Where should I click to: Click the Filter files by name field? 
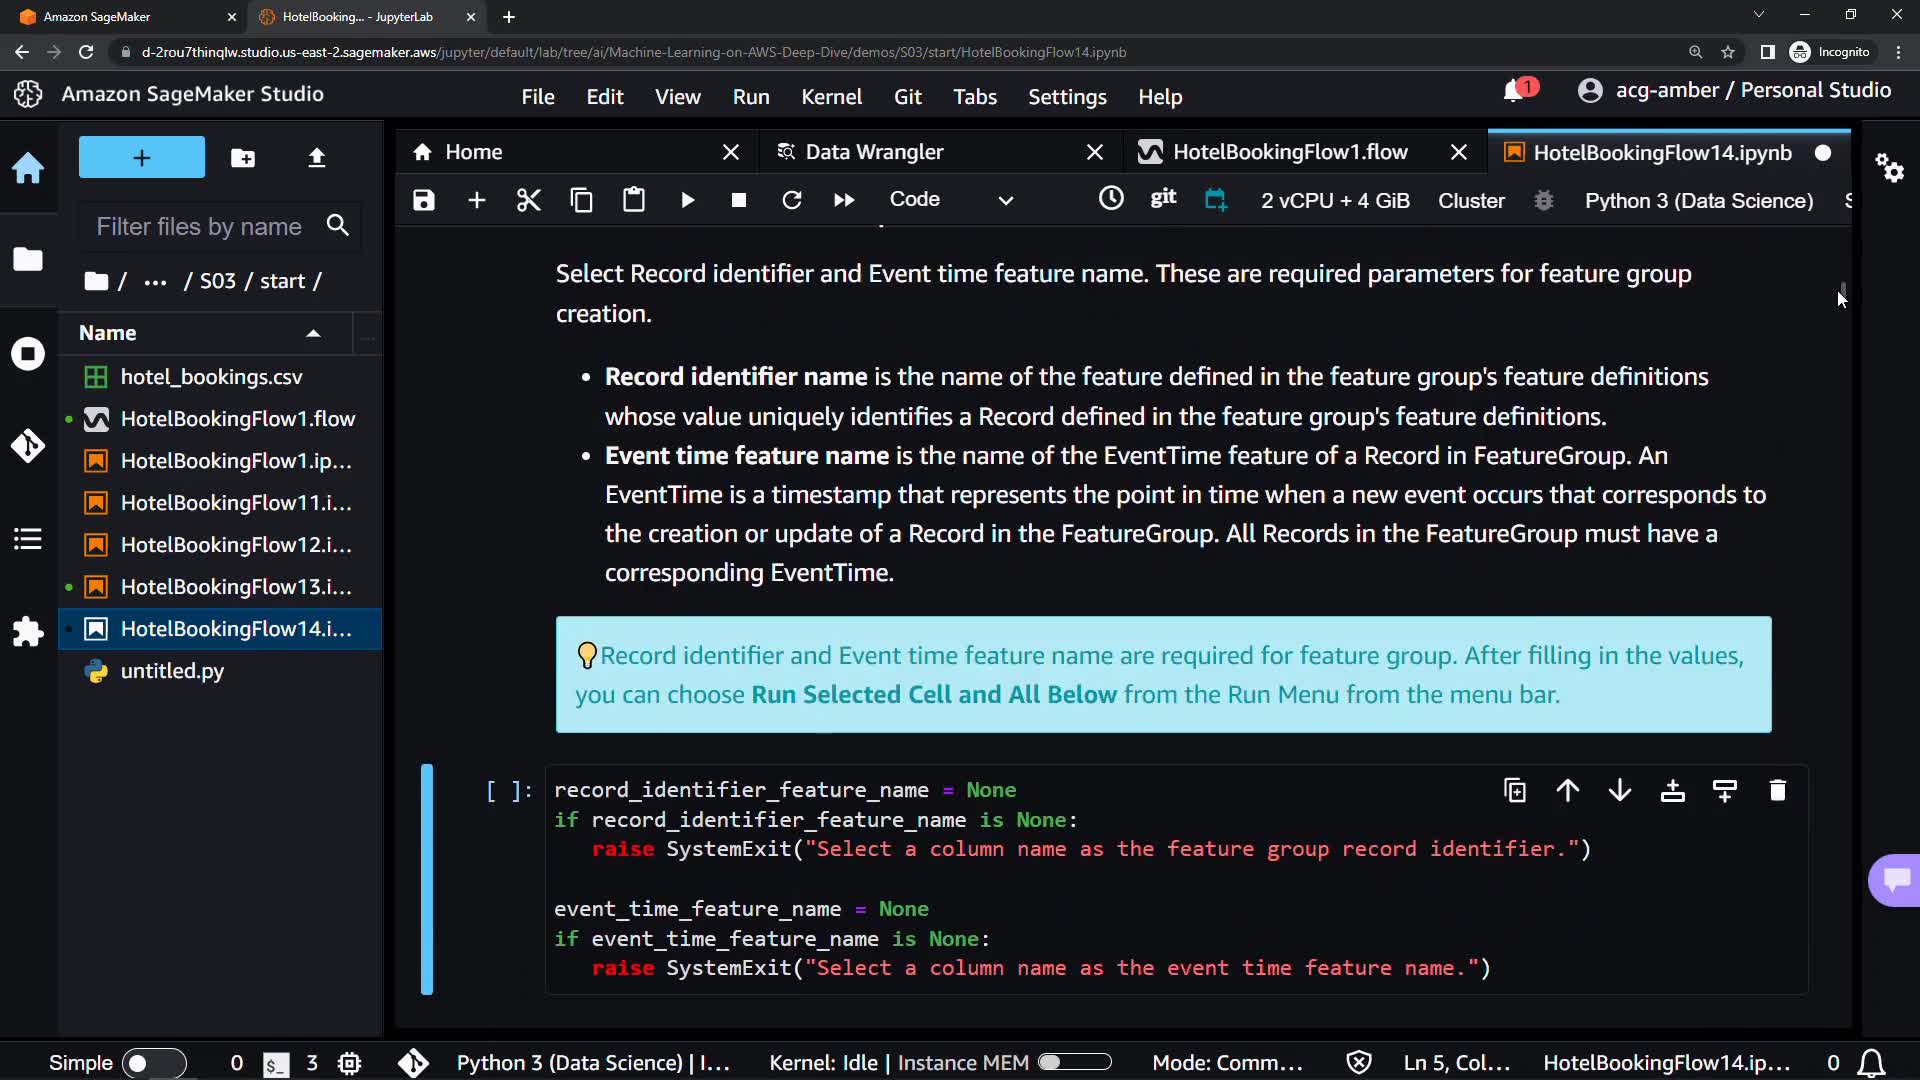[200, 227]
